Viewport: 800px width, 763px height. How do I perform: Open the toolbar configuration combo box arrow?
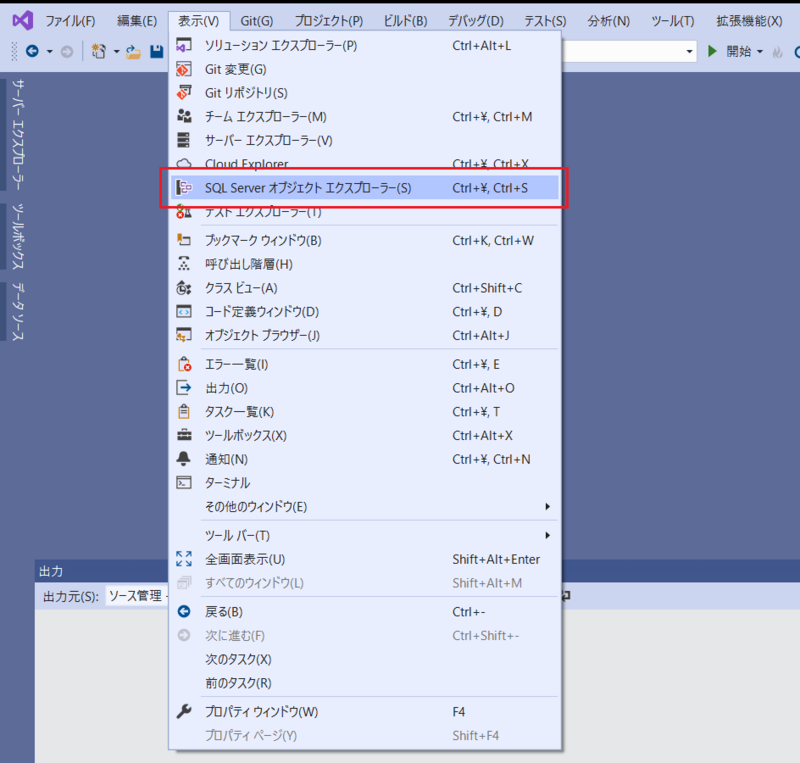(x=689, y=52)
